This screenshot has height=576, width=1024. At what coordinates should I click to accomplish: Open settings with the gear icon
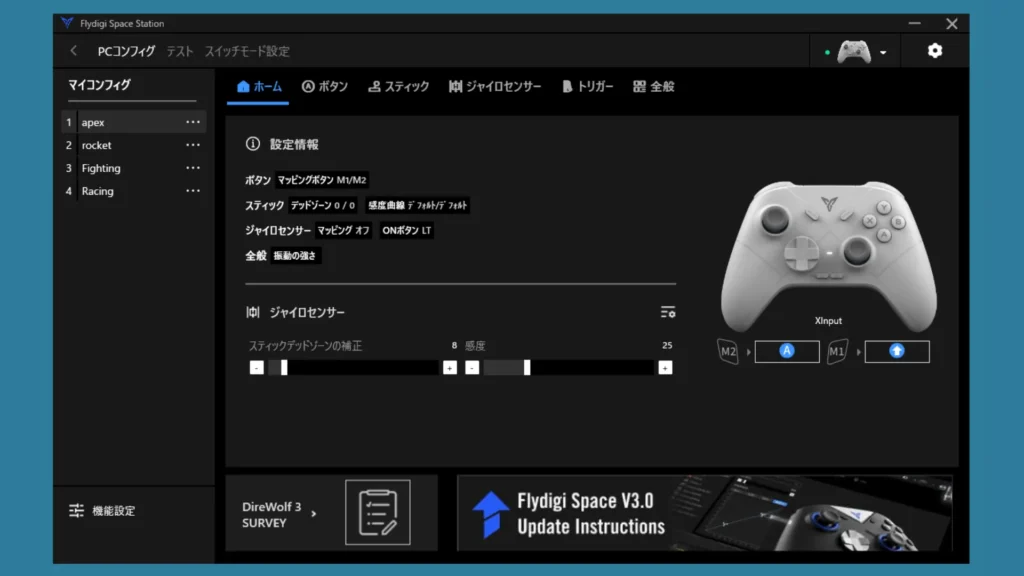935,50
